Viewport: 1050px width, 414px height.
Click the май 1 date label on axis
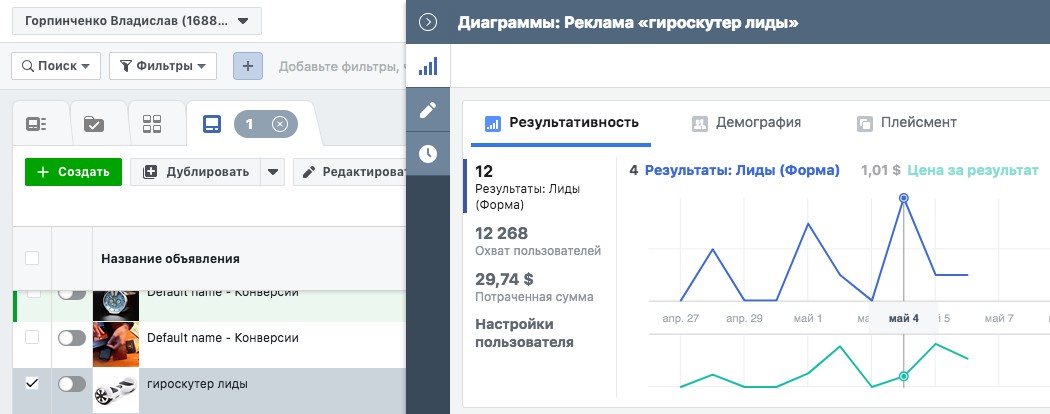coord(808,318)
